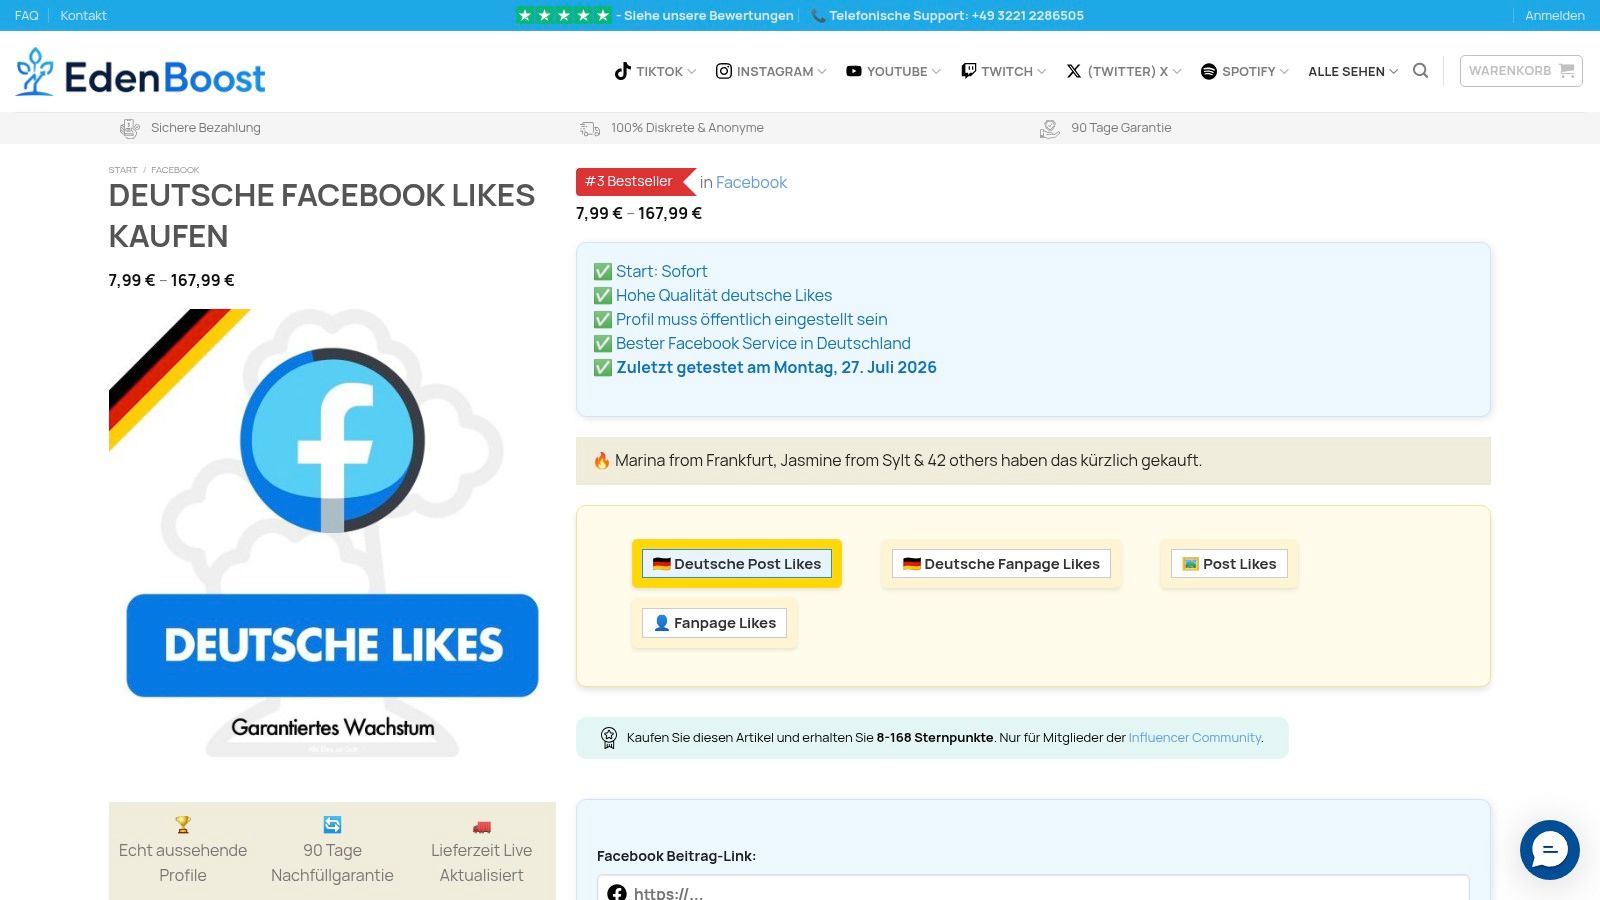Screen dimensions: 1600x900
Task: Click the 'Start: Sofort' line
Action: pyautogui.click(x=661, y=271)
